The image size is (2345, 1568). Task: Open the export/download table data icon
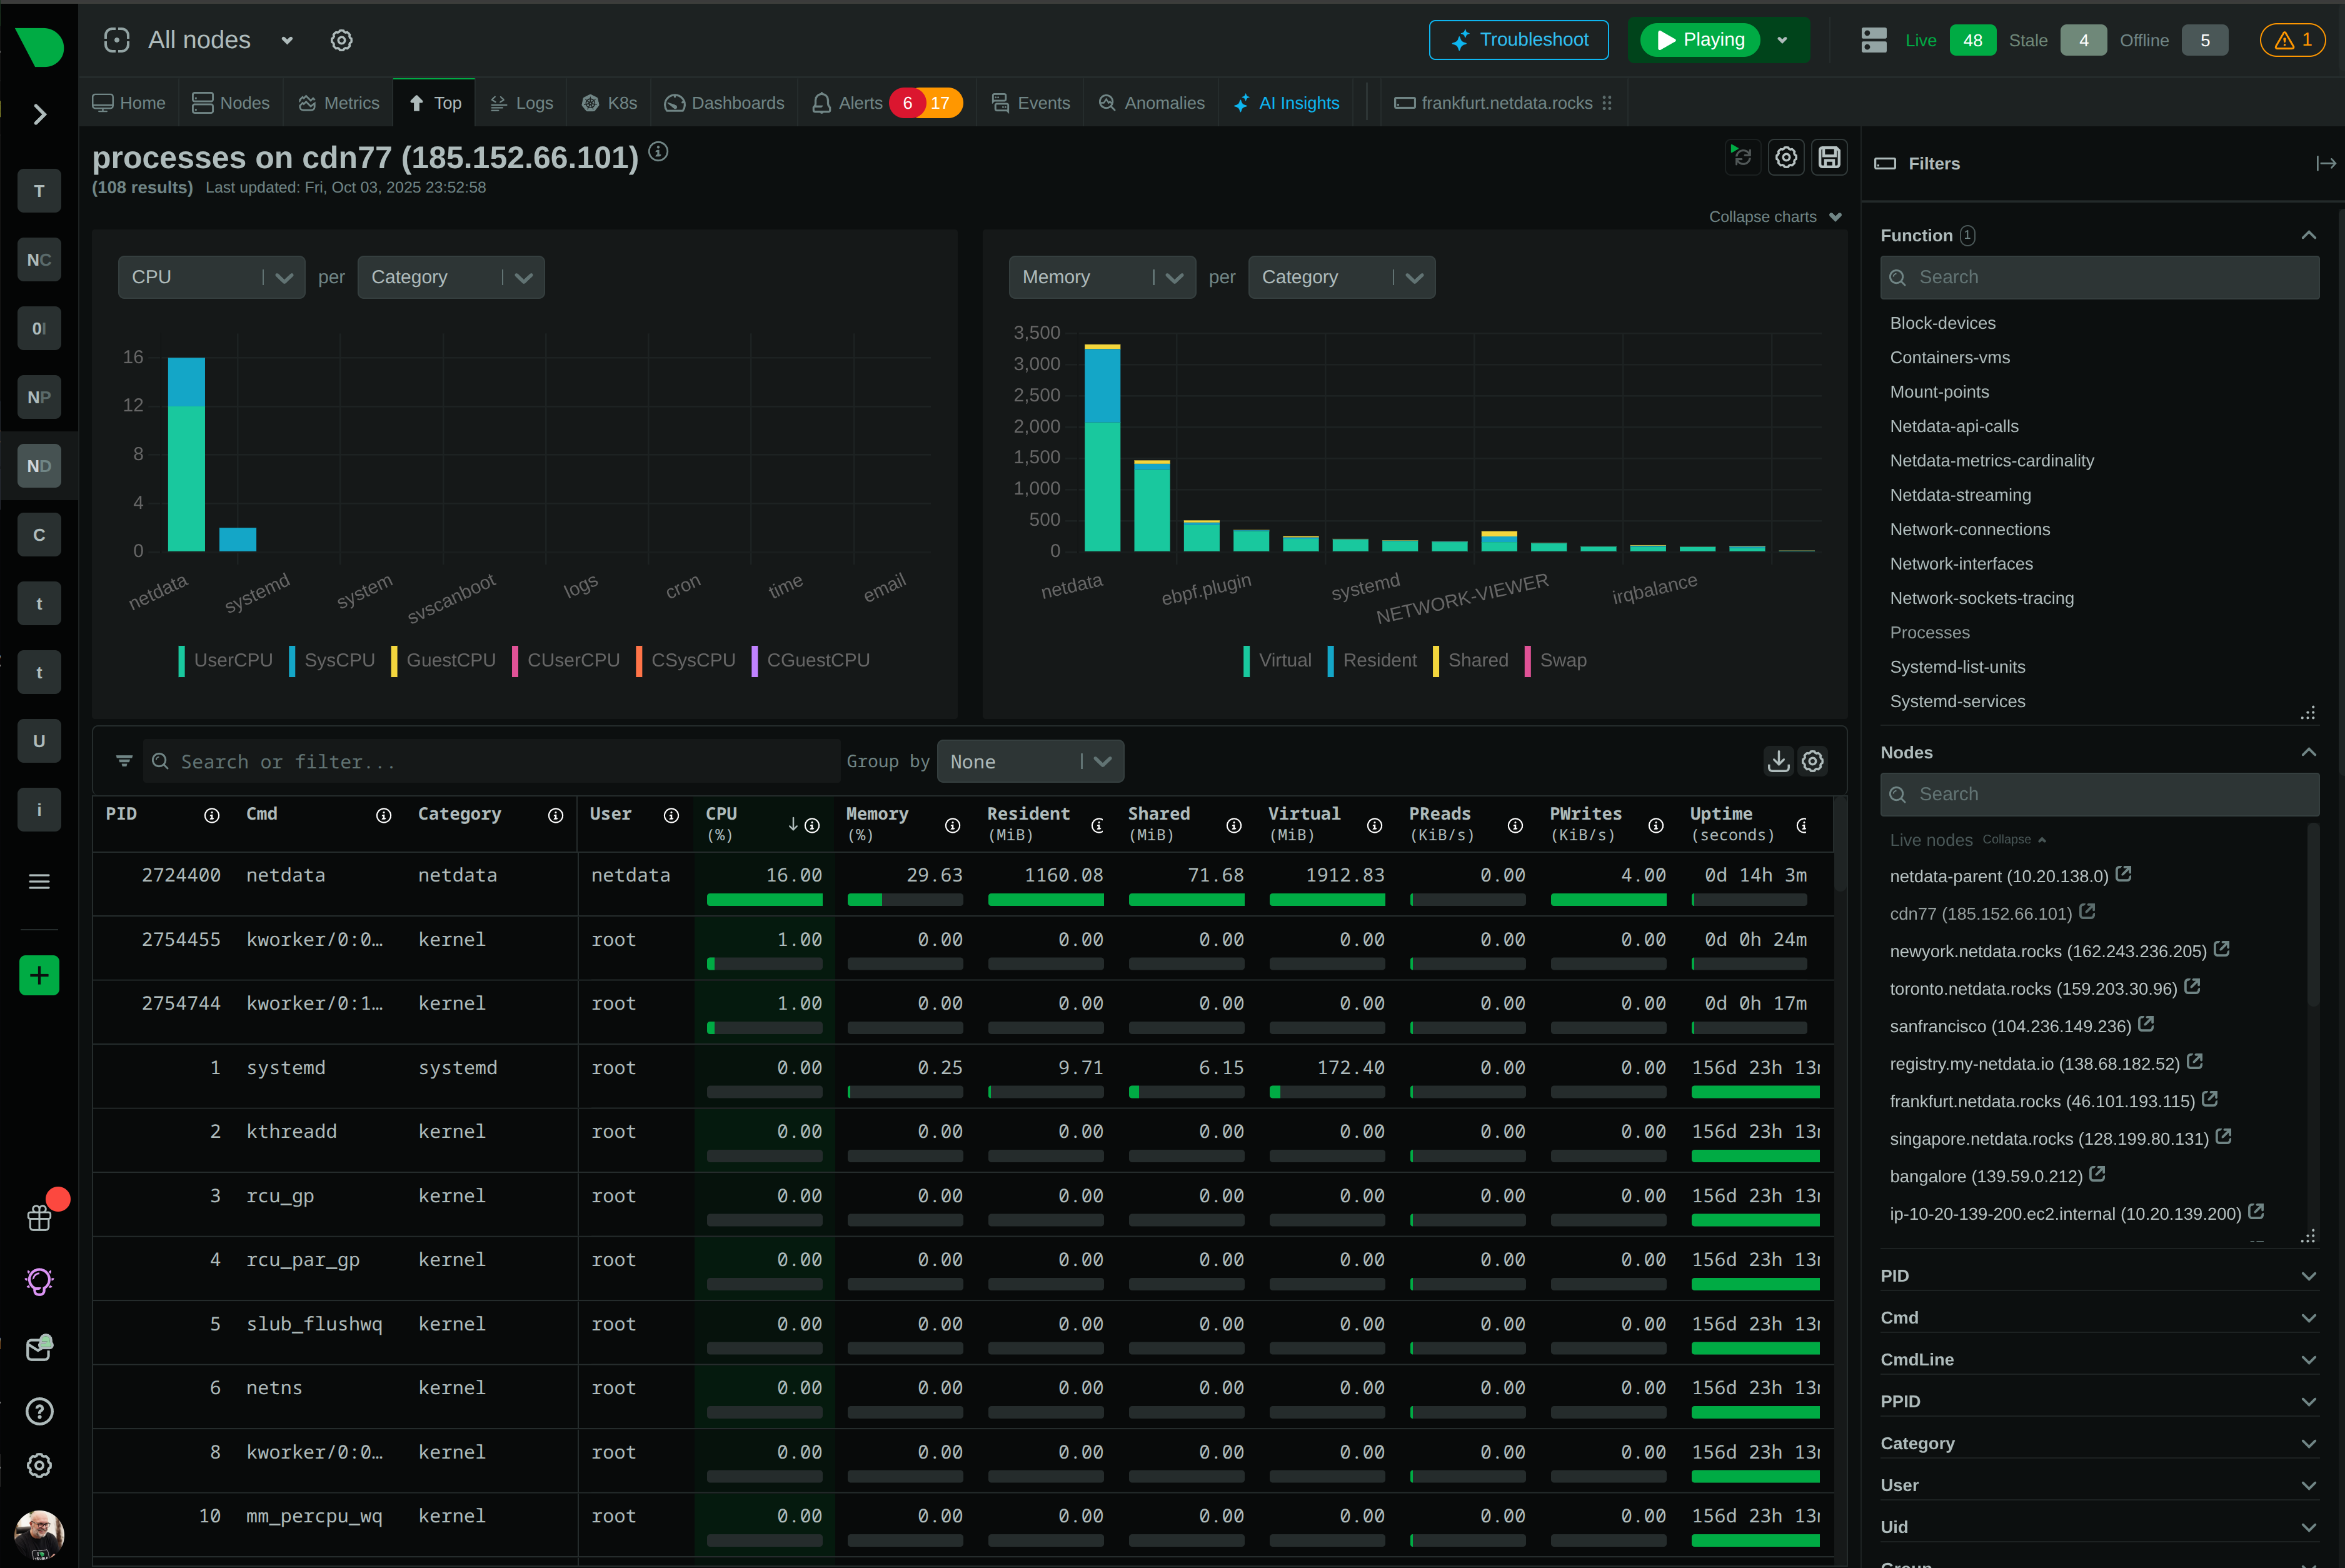(x=1778, y=761)
